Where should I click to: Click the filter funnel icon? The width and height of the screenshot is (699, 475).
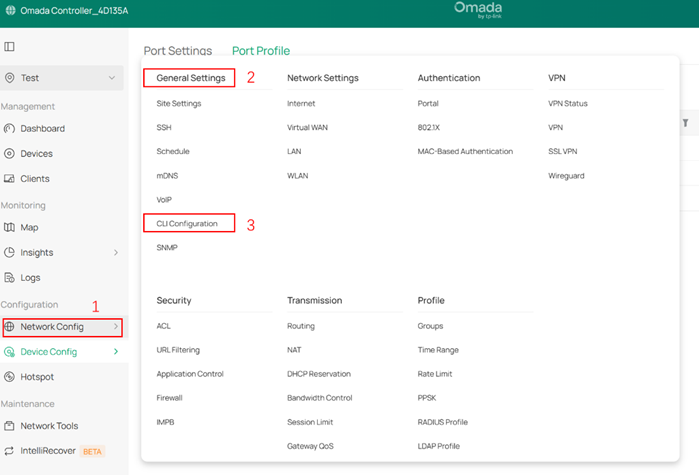pos(685,123)
